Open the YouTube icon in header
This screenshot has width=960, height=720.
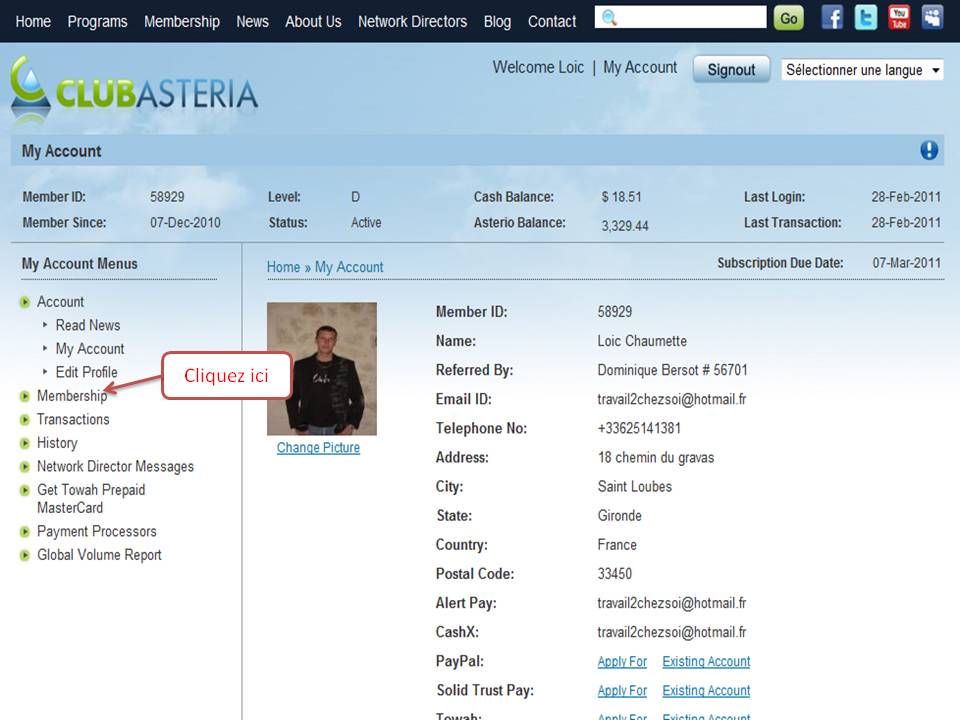(899, 18)
